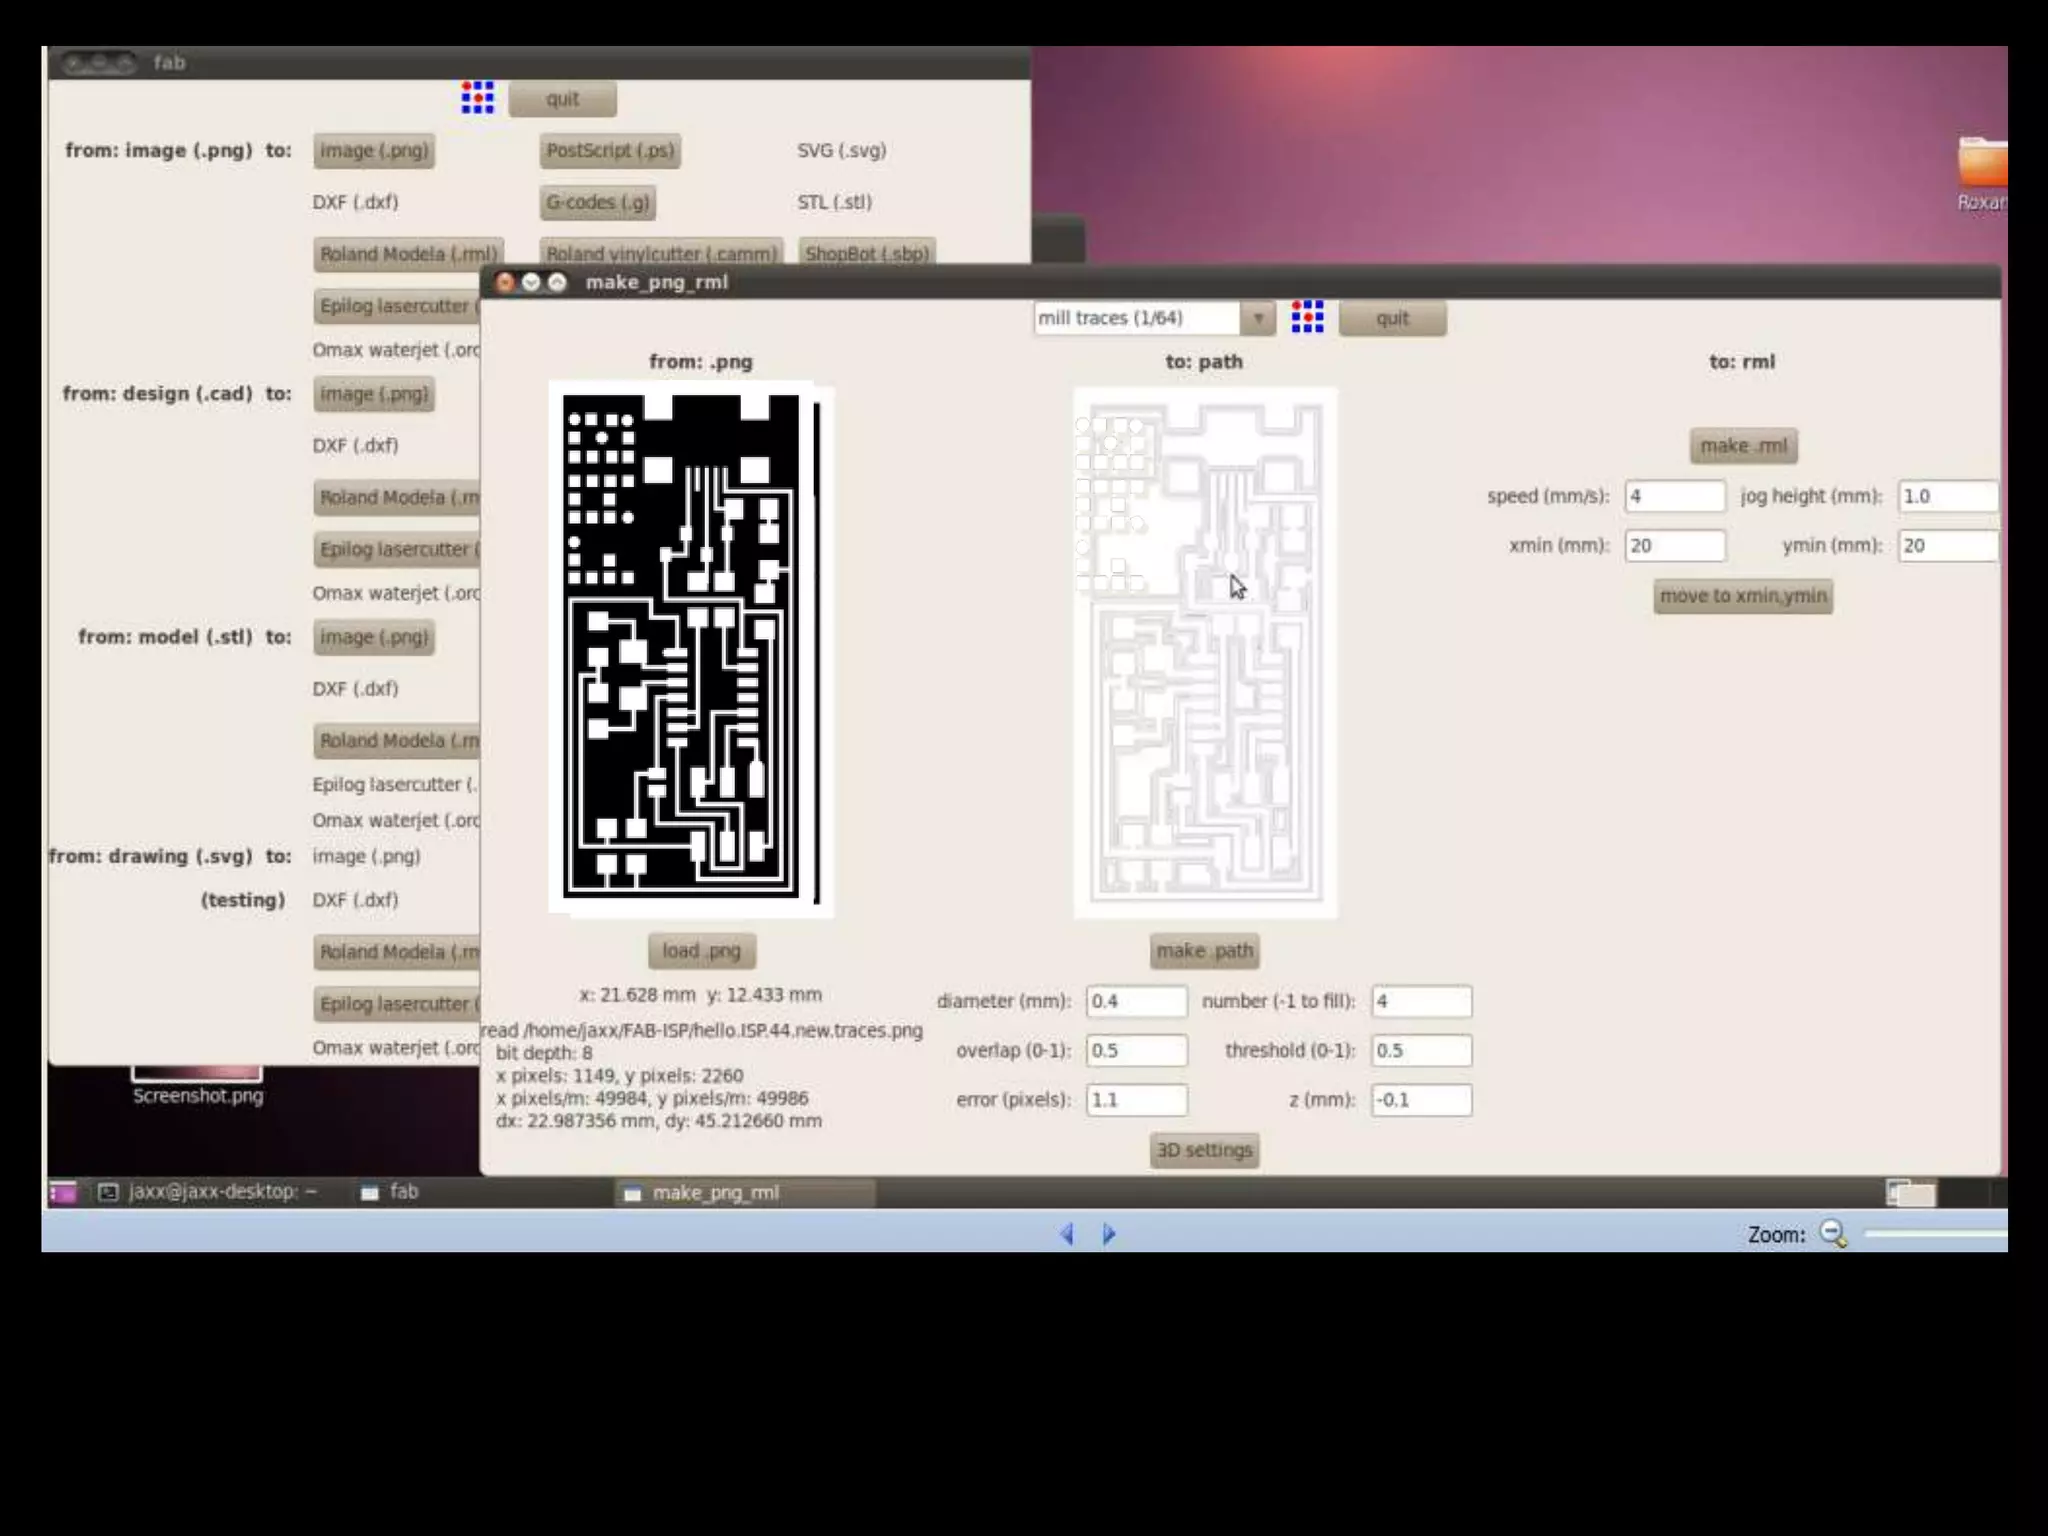Click move to xmin,ymin button

[x=1742, y=596]
